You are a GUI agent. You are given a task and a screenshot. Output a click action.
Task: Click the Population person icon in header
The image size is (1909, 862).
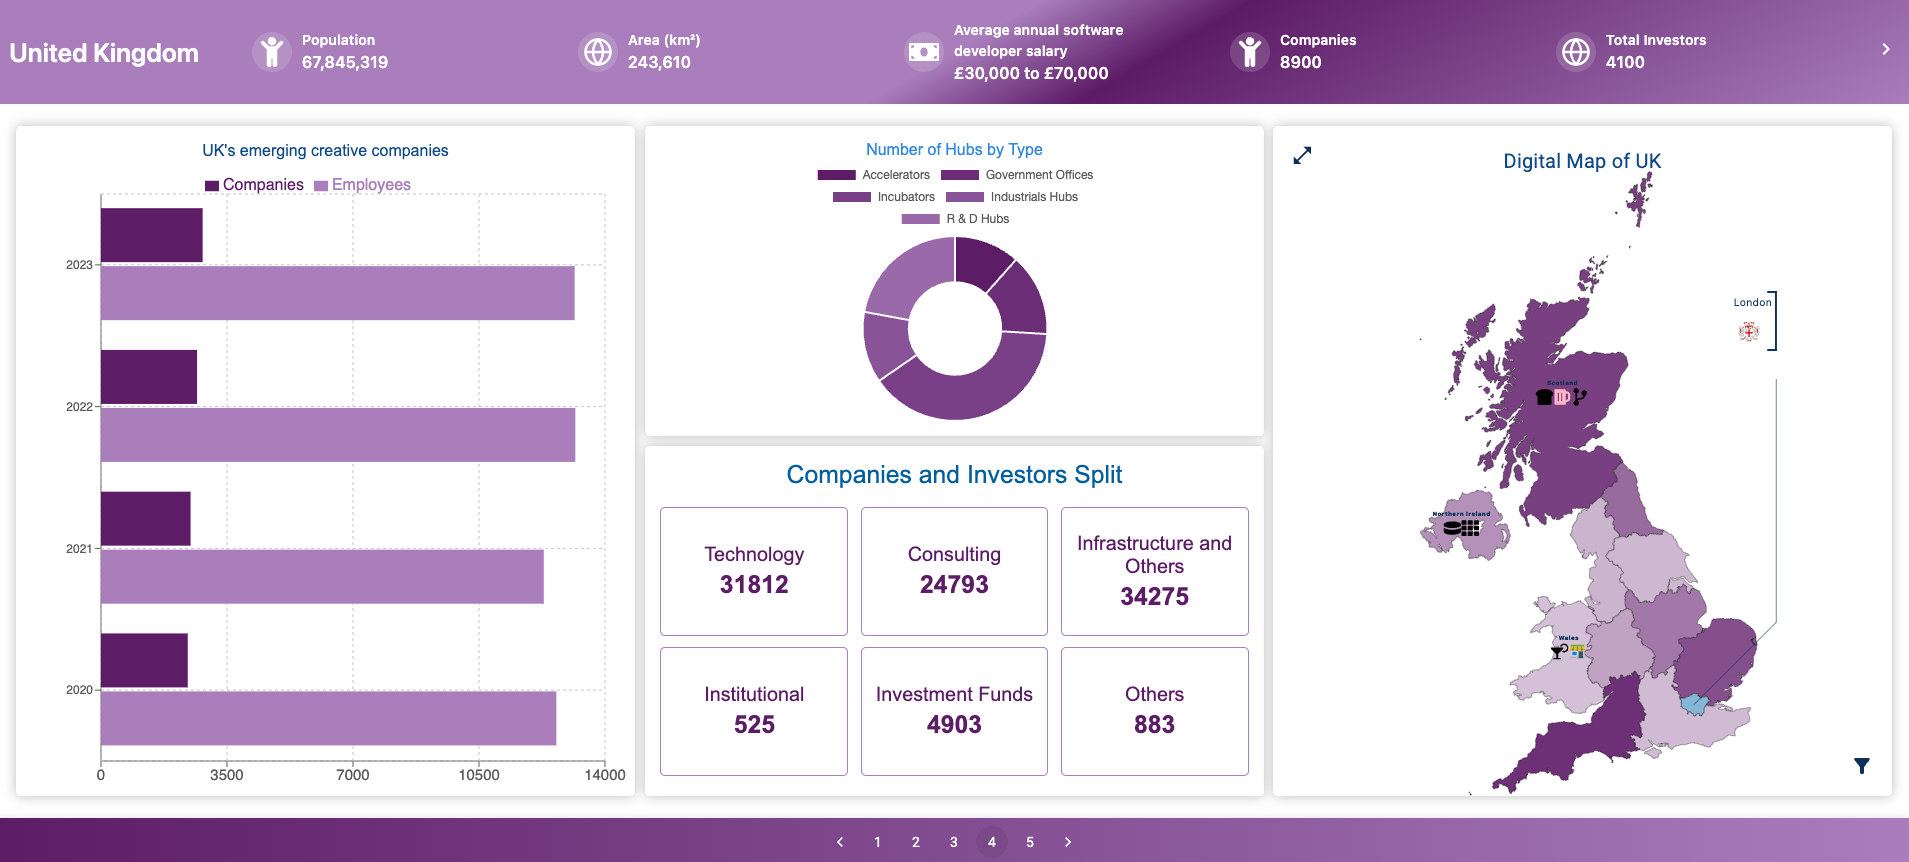[271, 52]
